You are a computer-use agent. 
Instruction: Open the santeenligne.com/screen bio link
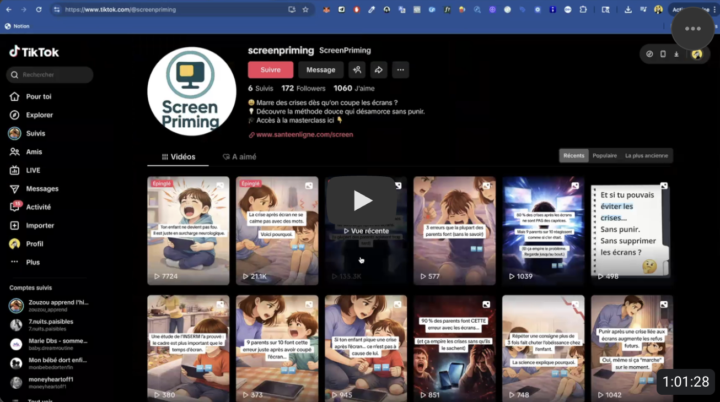(x=304, y=134)
